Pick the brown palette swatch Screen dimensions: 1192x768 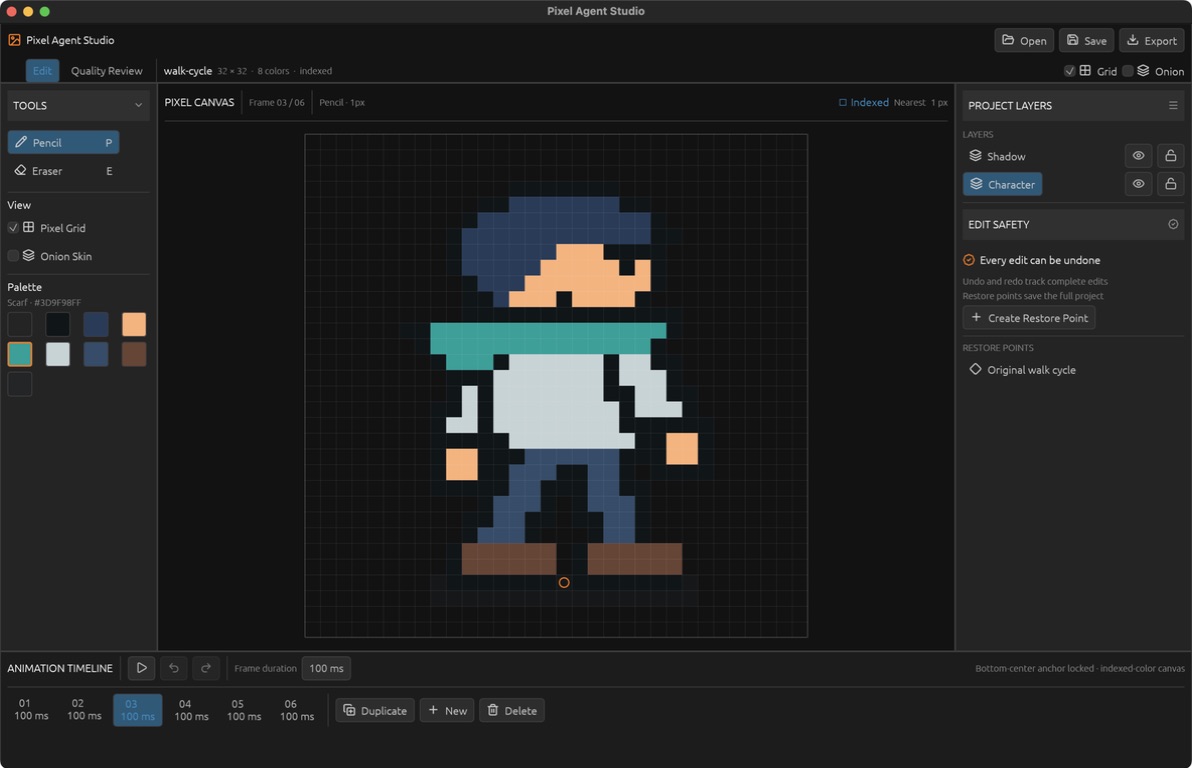134,354
